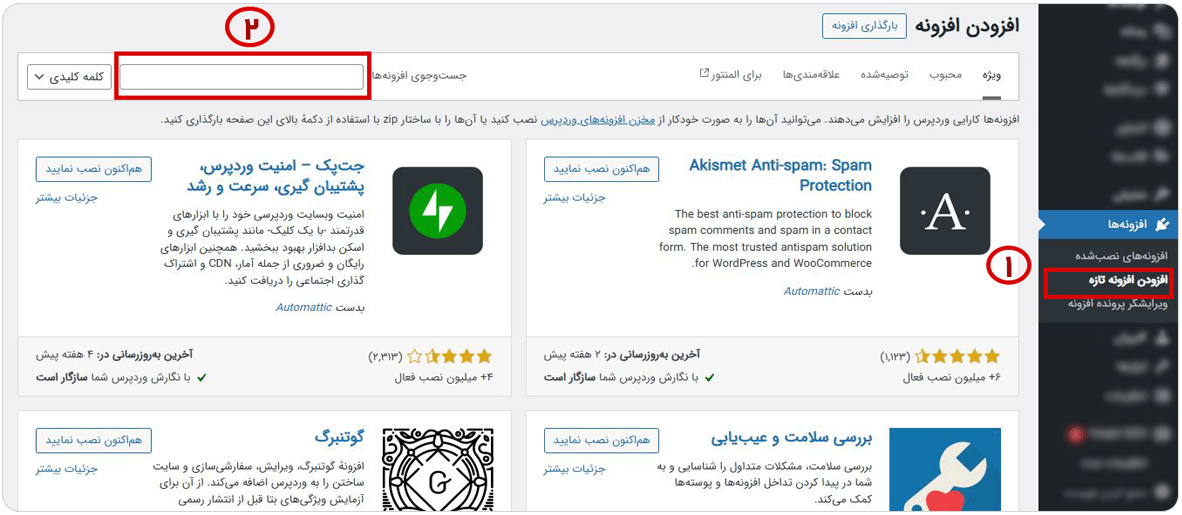Click the Automattic author link under Jetpack

pos(303,308)
